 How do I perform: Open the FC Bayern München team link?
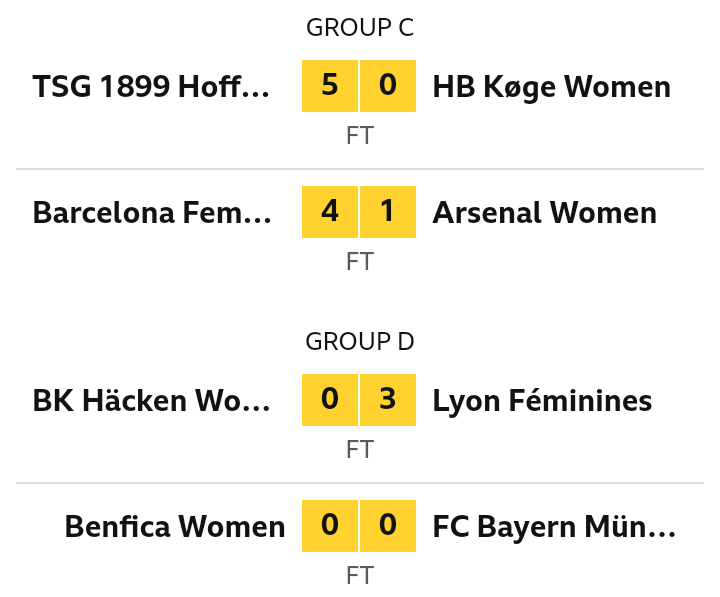coord(554,526)
